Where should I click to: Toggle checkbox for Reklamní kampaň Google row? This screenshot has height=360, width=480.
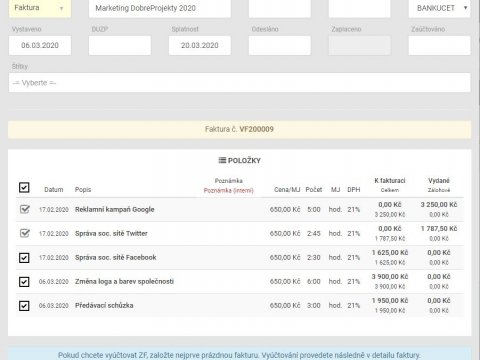coord(24,209)
